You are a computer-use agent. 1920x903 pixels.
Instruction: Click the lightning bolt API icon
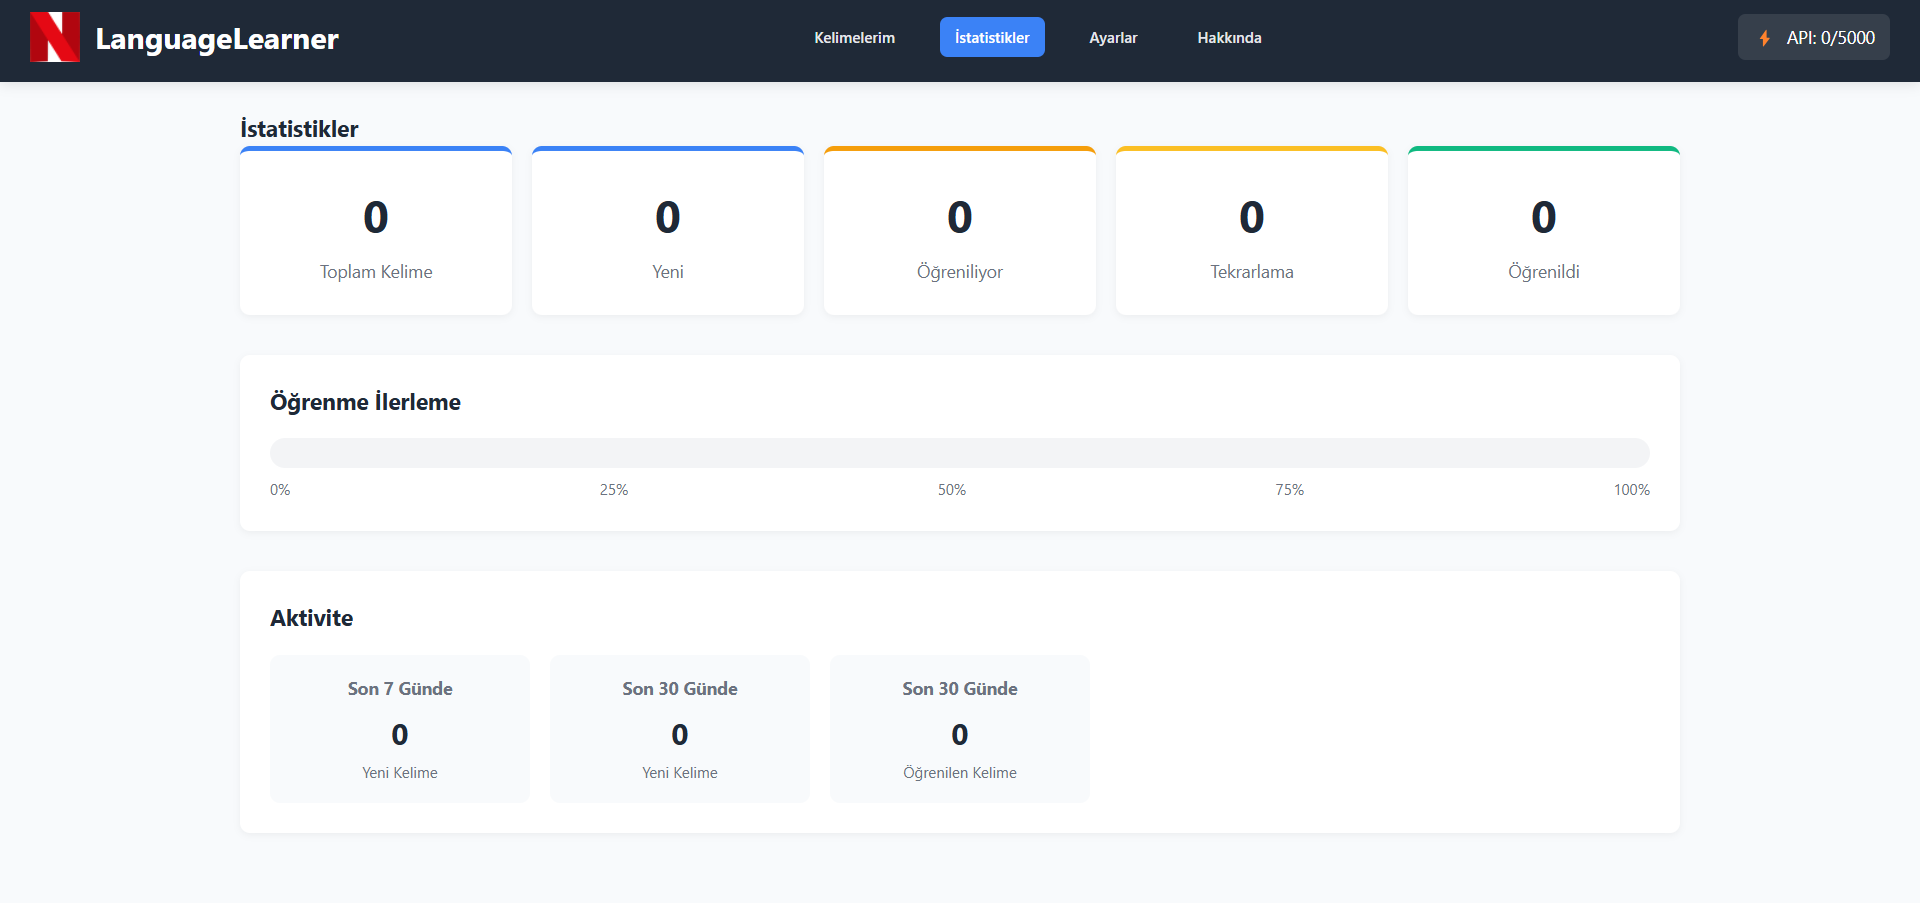pos(1765,38)
